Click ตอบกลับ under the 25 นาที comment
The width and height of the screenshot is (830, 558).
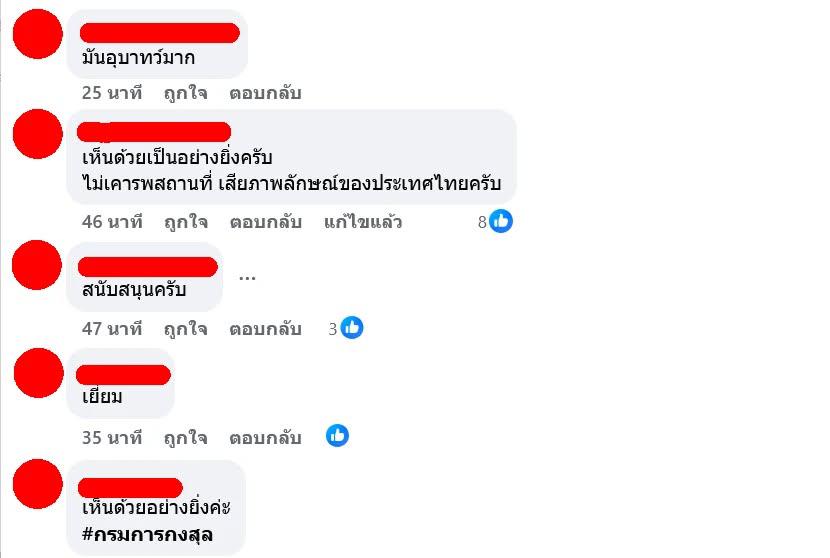click(x=265, y=93)
